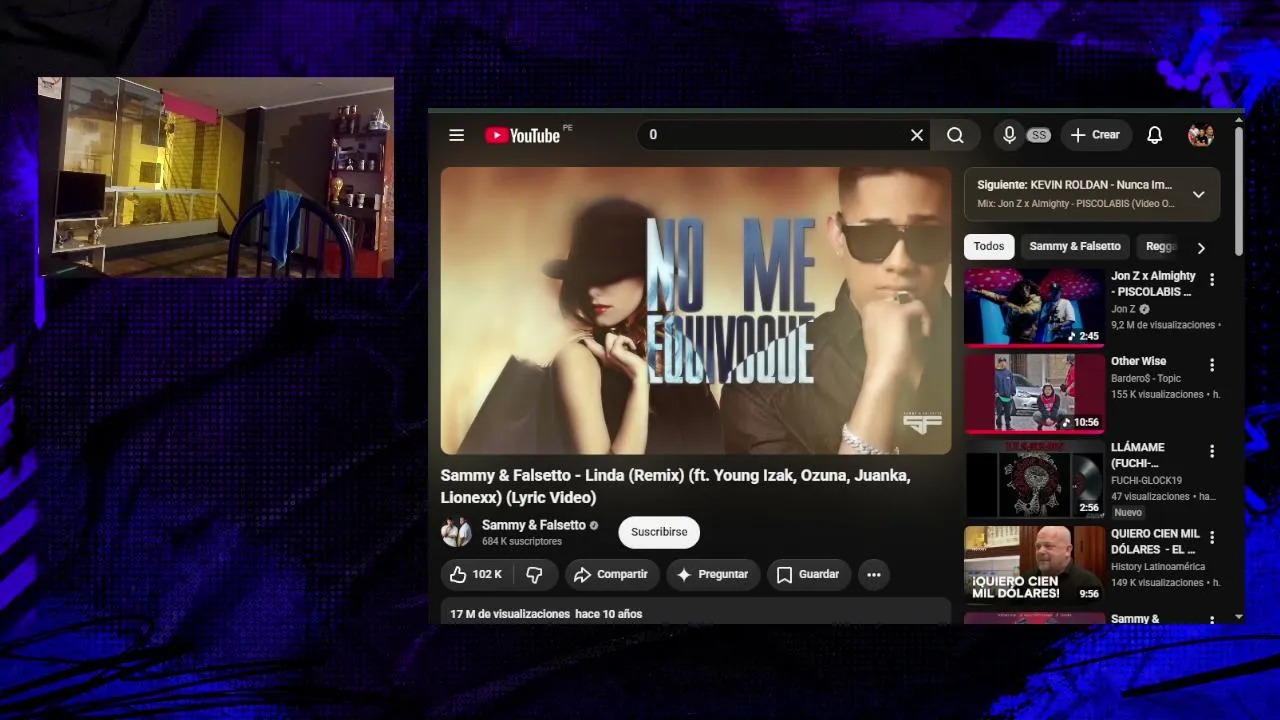Viewport: 1280px width, 720px height.
Task: Click the "Other Wise" video title
Action: click(1138, 361)
